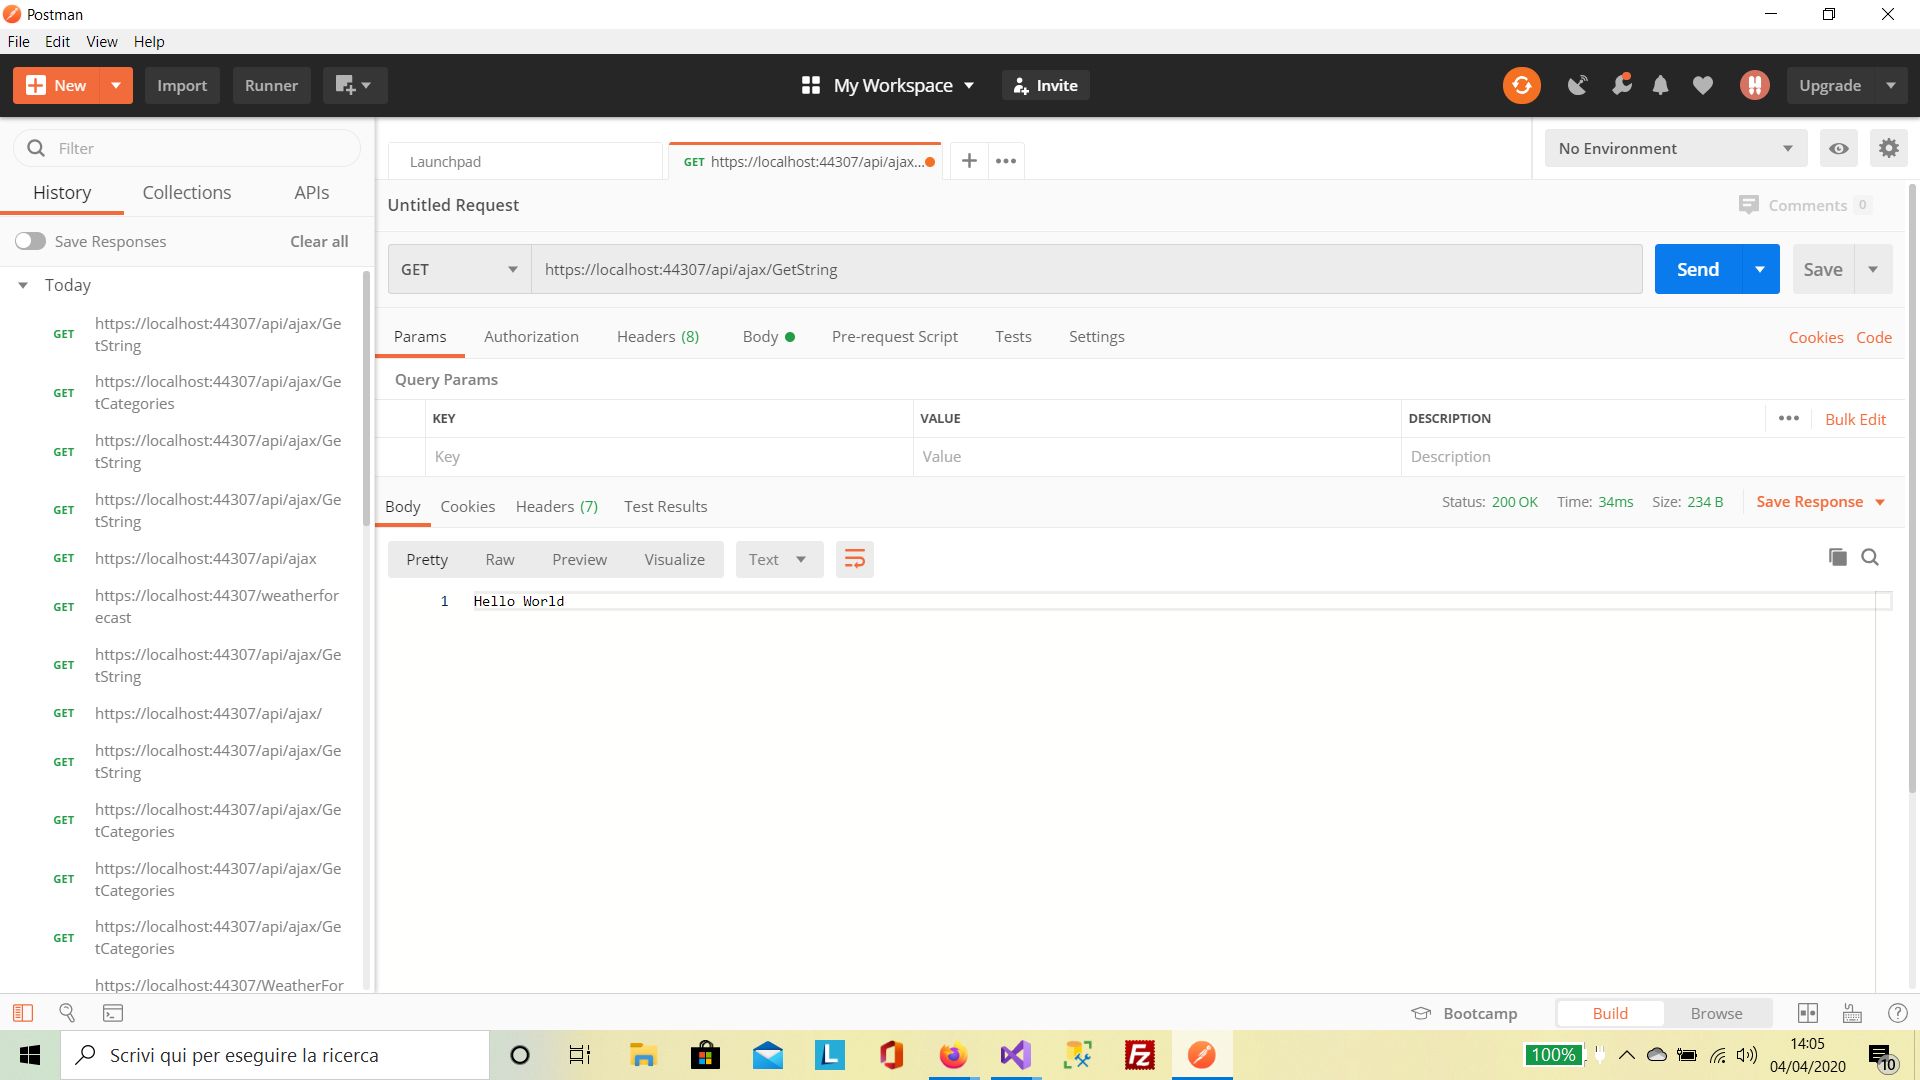Open the Authorization request tab

pyautogui.click(x=531, y=336)
